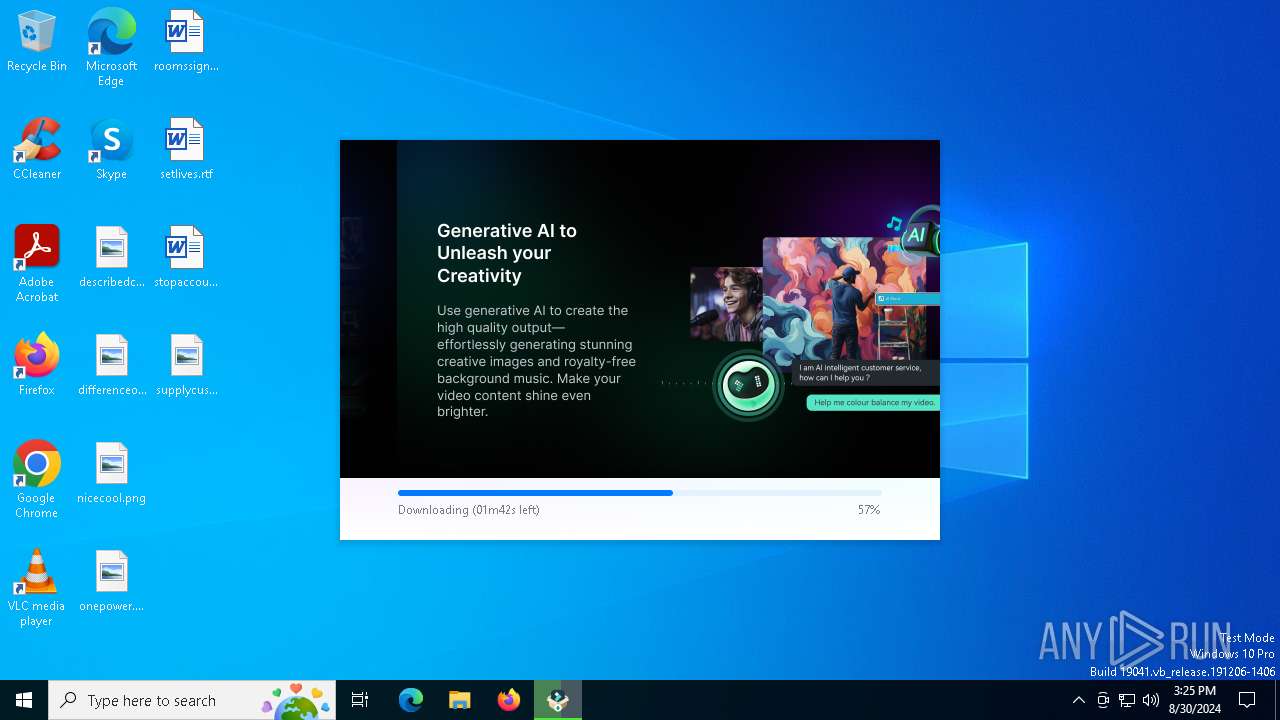Show hidden system tray icons
Image resolution: width=1280 pixels, height=720 pixels.
click(x=1078, y=700)
